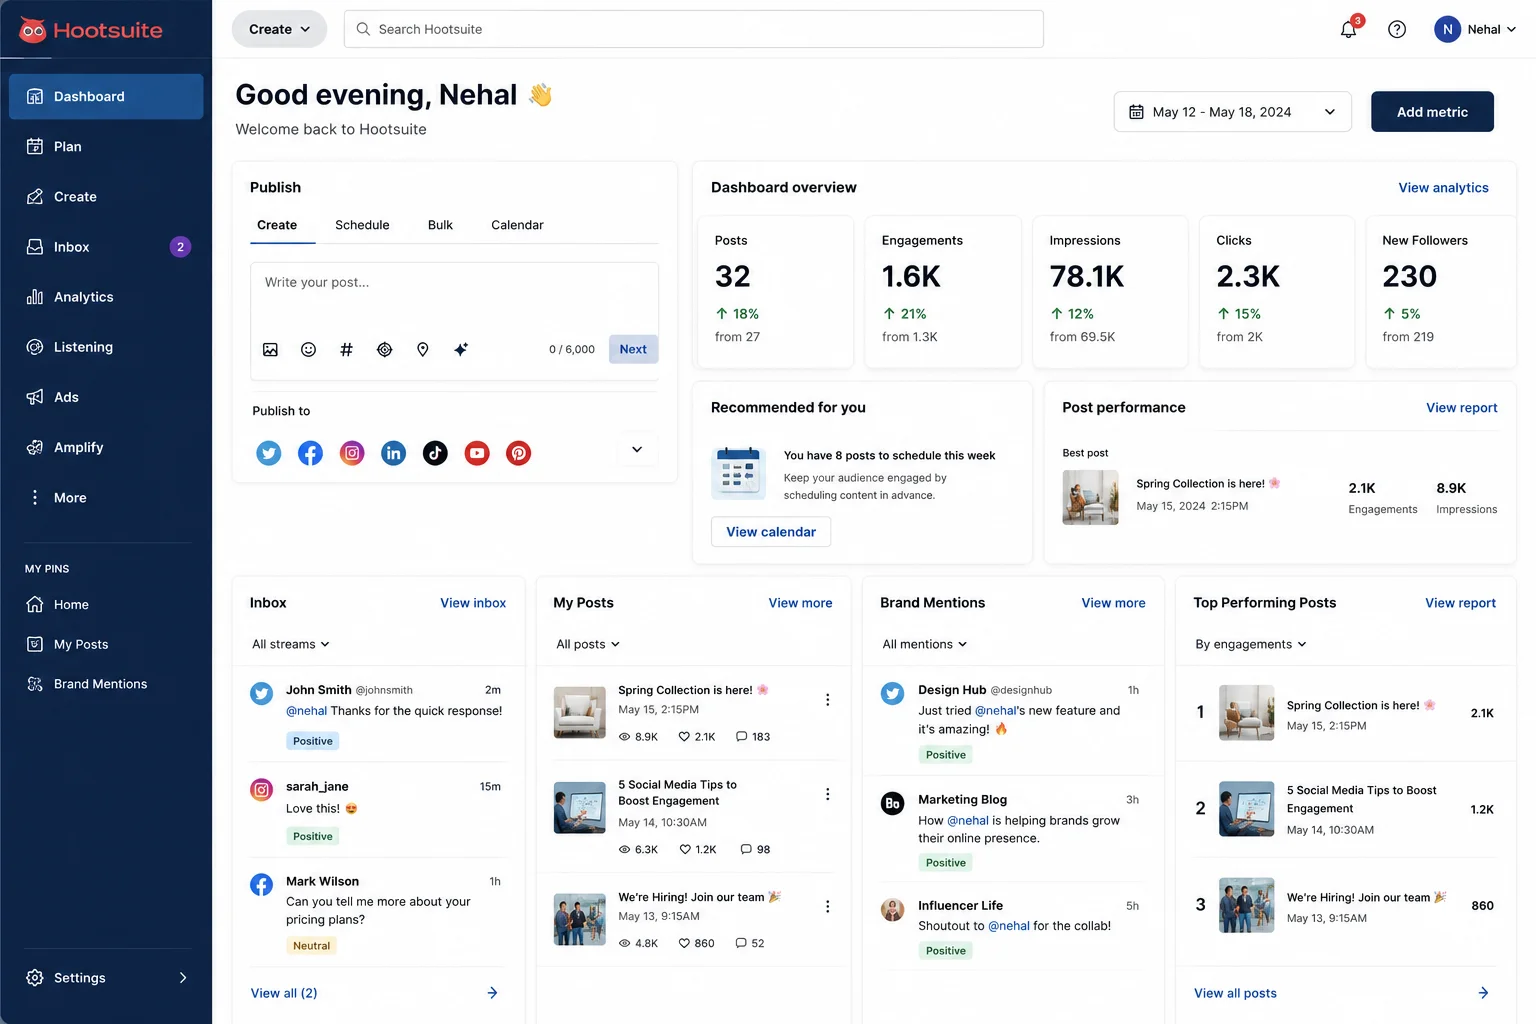
Task: Open the Nehal account menu
Action: (1475, 29)
